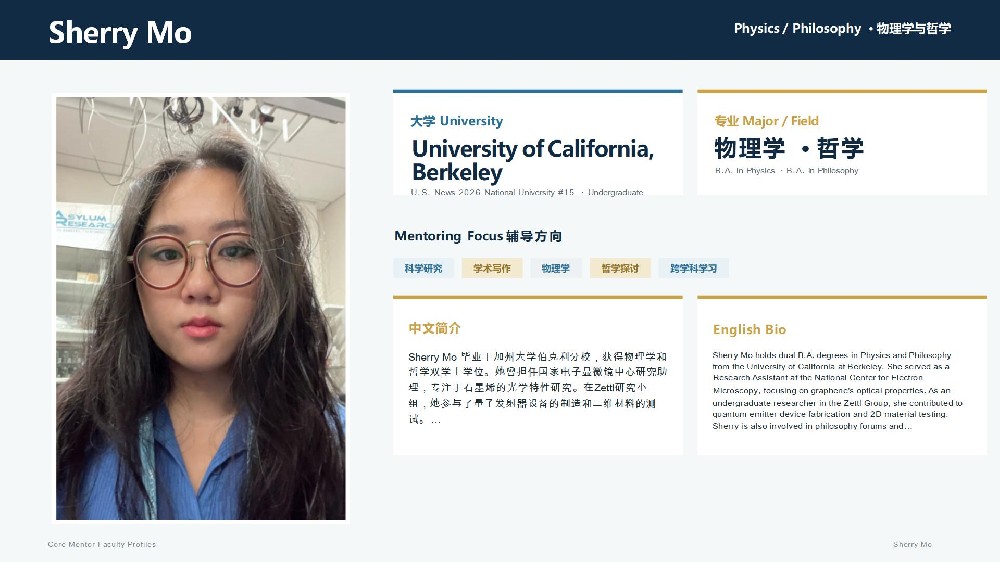
Task: Click the 跨学科学习 tag
Action: tap(693, 269)
